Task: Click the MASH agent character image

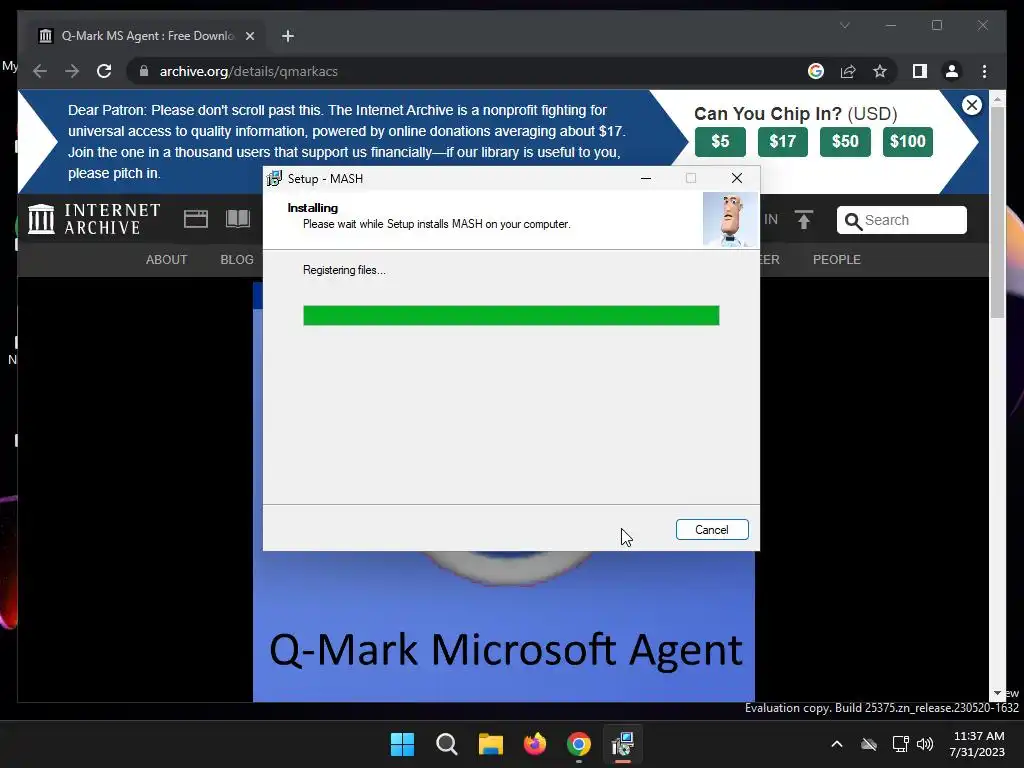Action: [730, 219]
